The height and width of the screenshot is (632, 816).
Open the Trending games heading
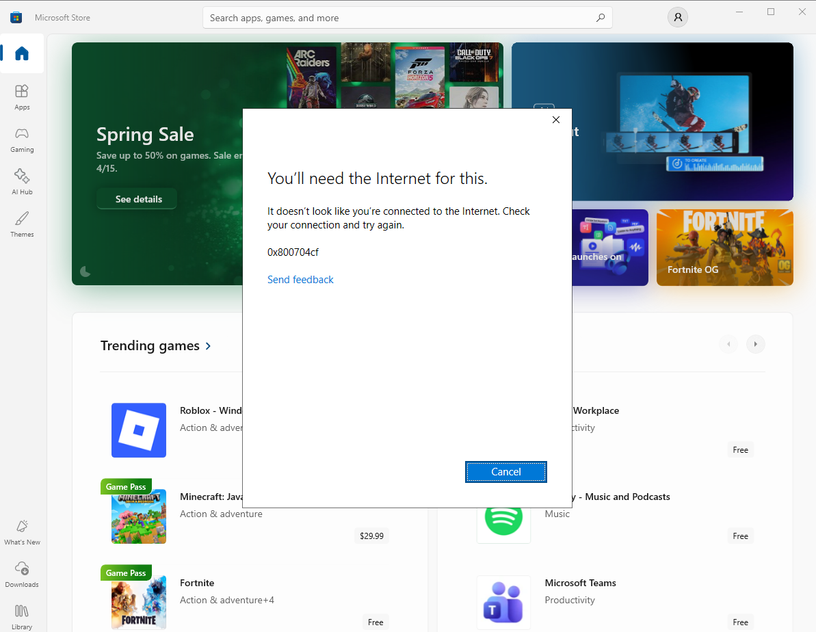coord(150,346)
